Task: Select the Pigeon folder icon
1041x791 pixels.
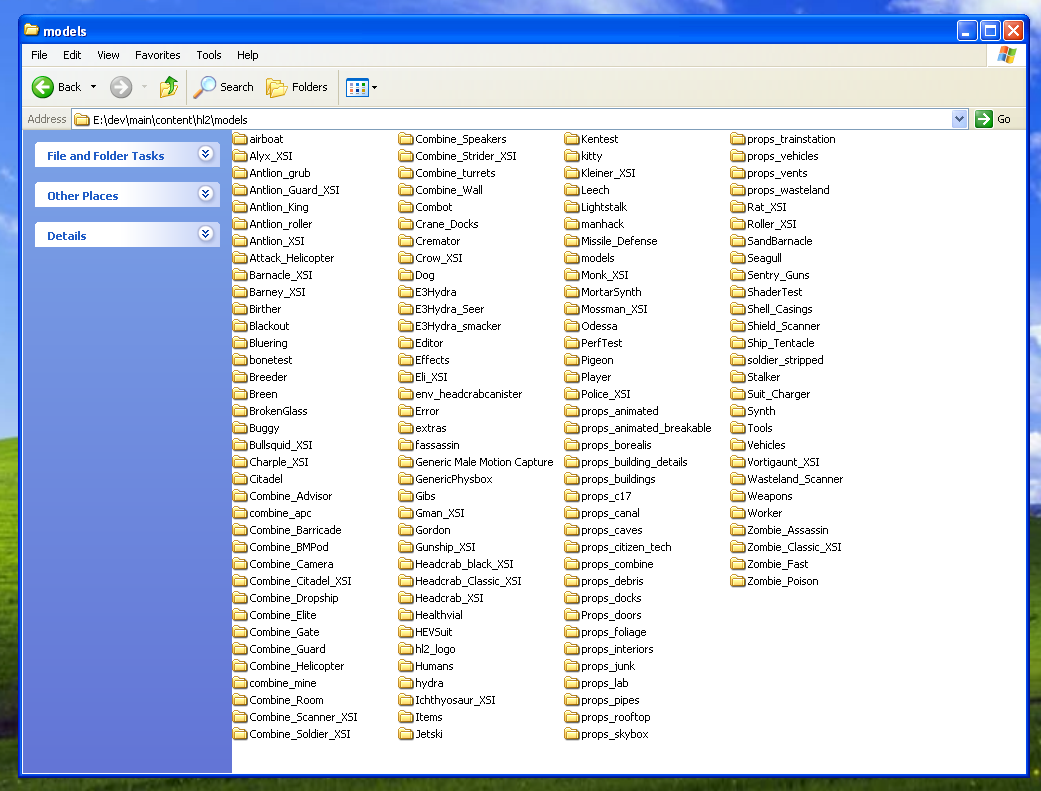Action: coord(572,360)
